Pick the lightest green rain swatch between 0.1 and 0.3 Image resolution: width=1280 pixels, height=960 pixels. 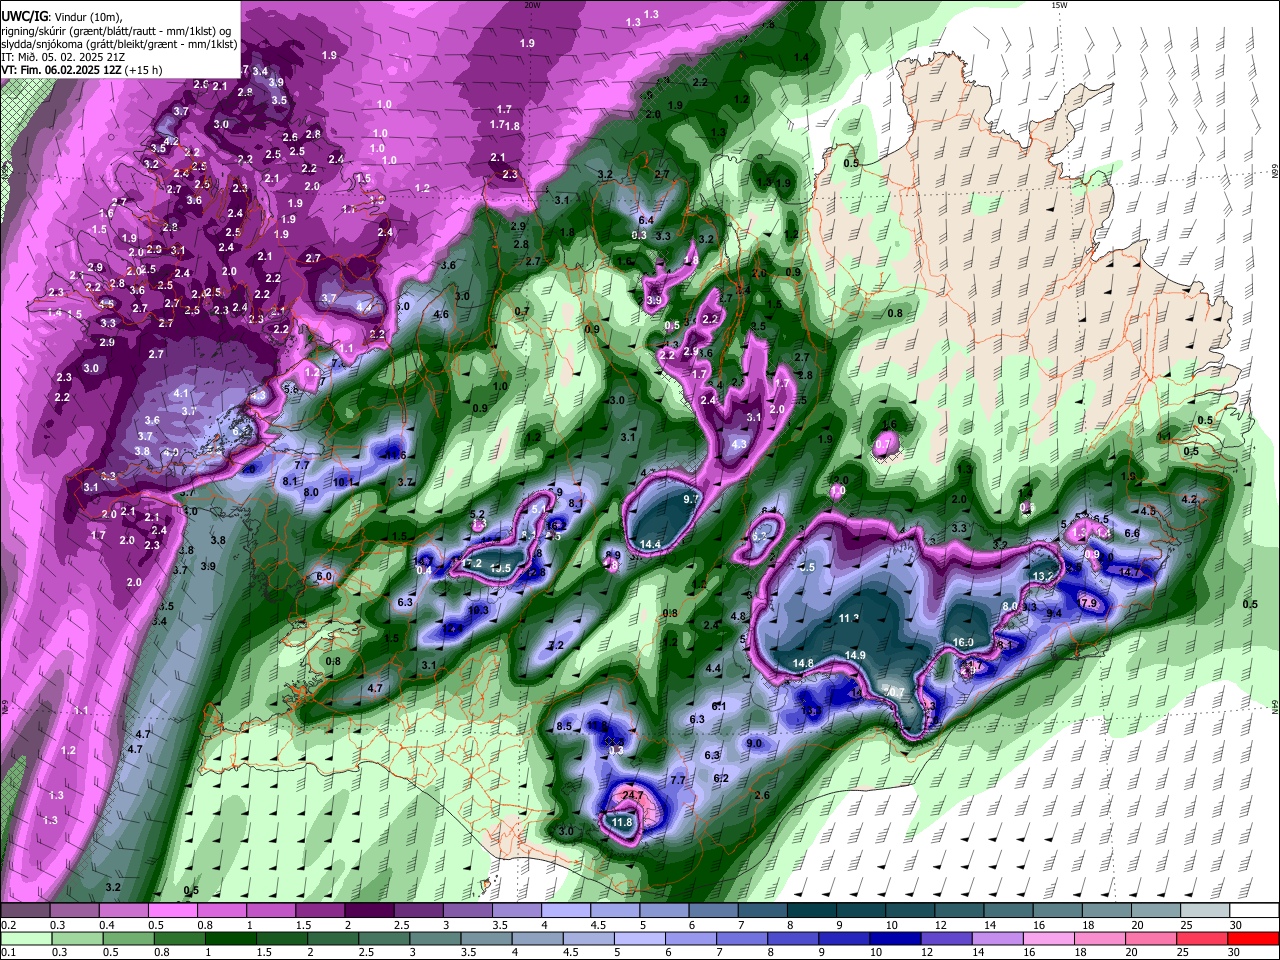pyautogui.click(x=25, y=938)
